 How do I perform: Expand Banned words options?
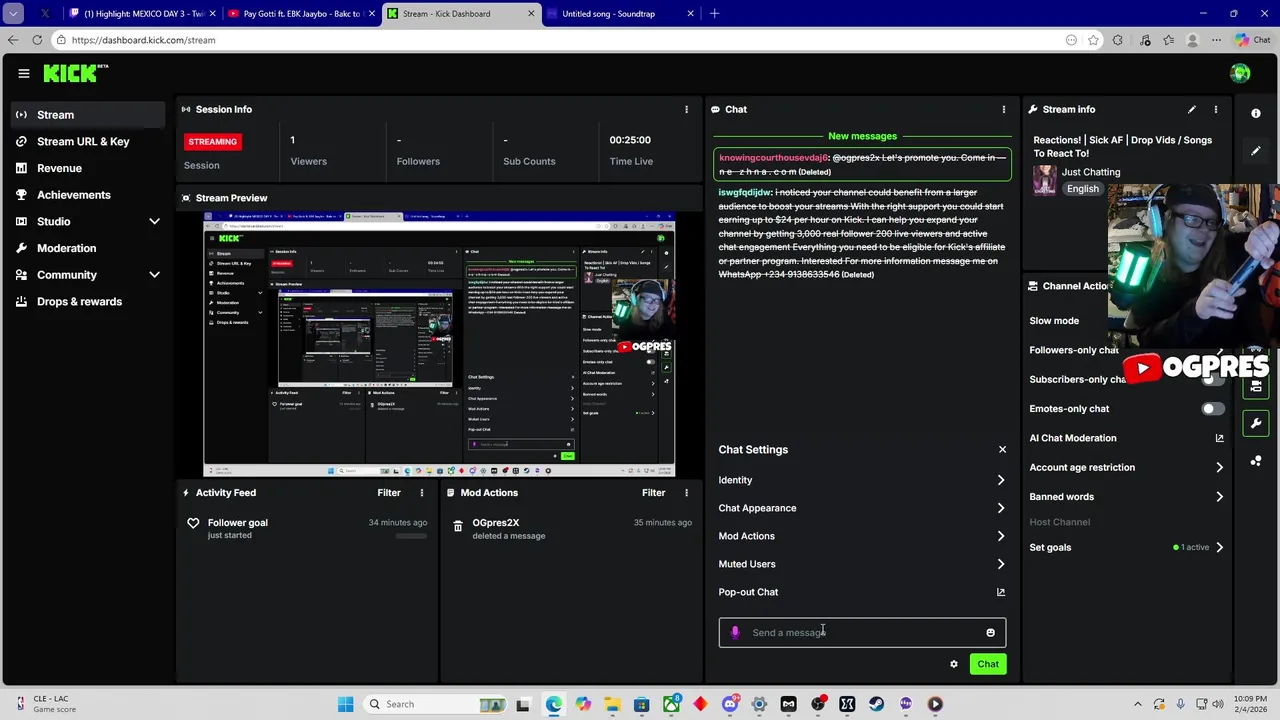(1127, 496)
